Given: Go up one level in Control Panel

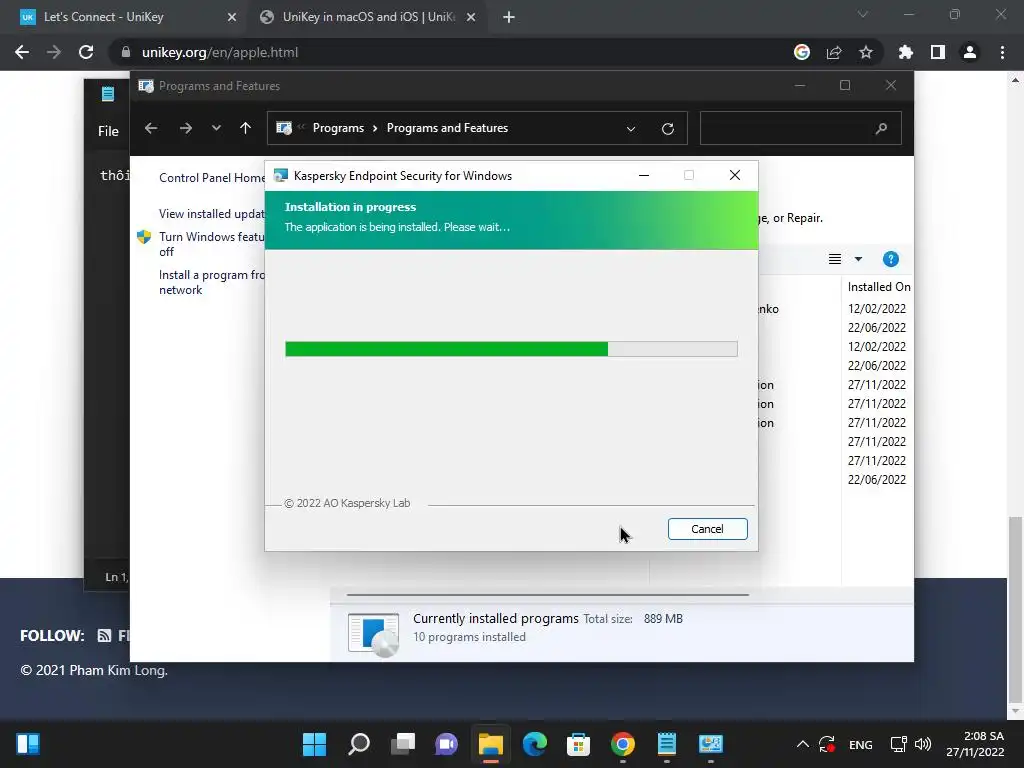Looking at the screenshot, I should point(246,128).
